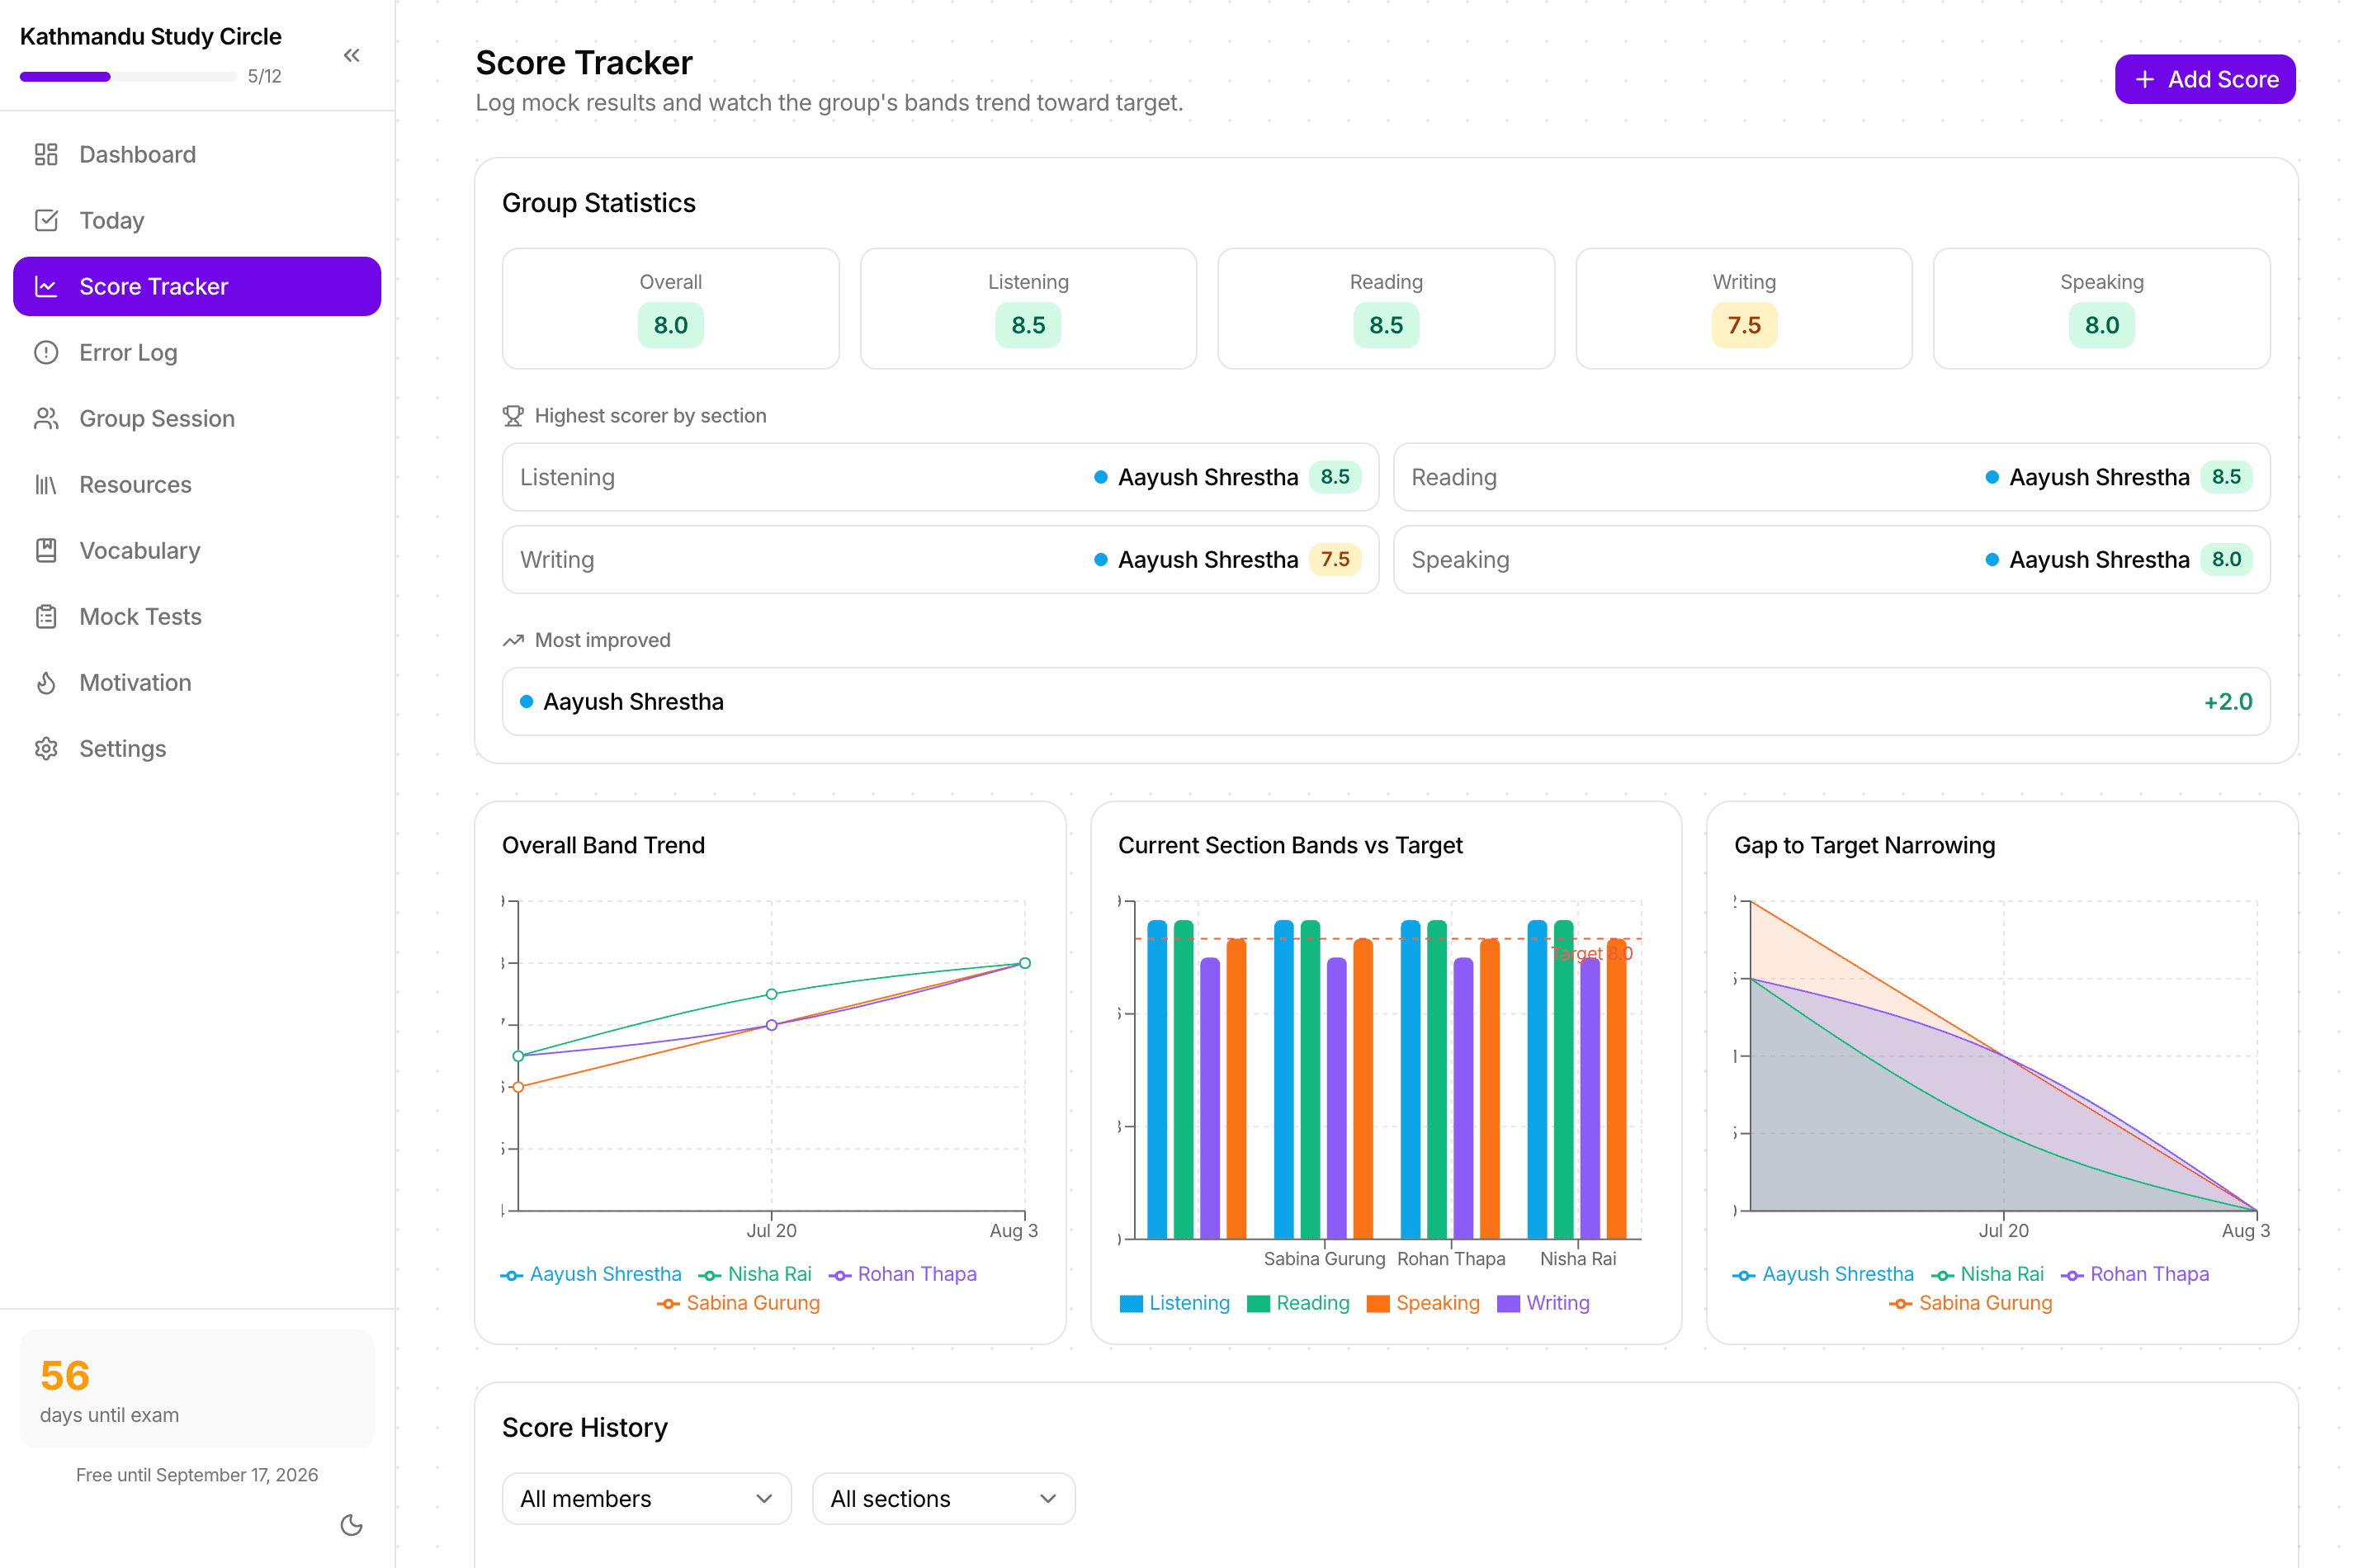Click the Mock Tests clipboard icon

[46, 616]
